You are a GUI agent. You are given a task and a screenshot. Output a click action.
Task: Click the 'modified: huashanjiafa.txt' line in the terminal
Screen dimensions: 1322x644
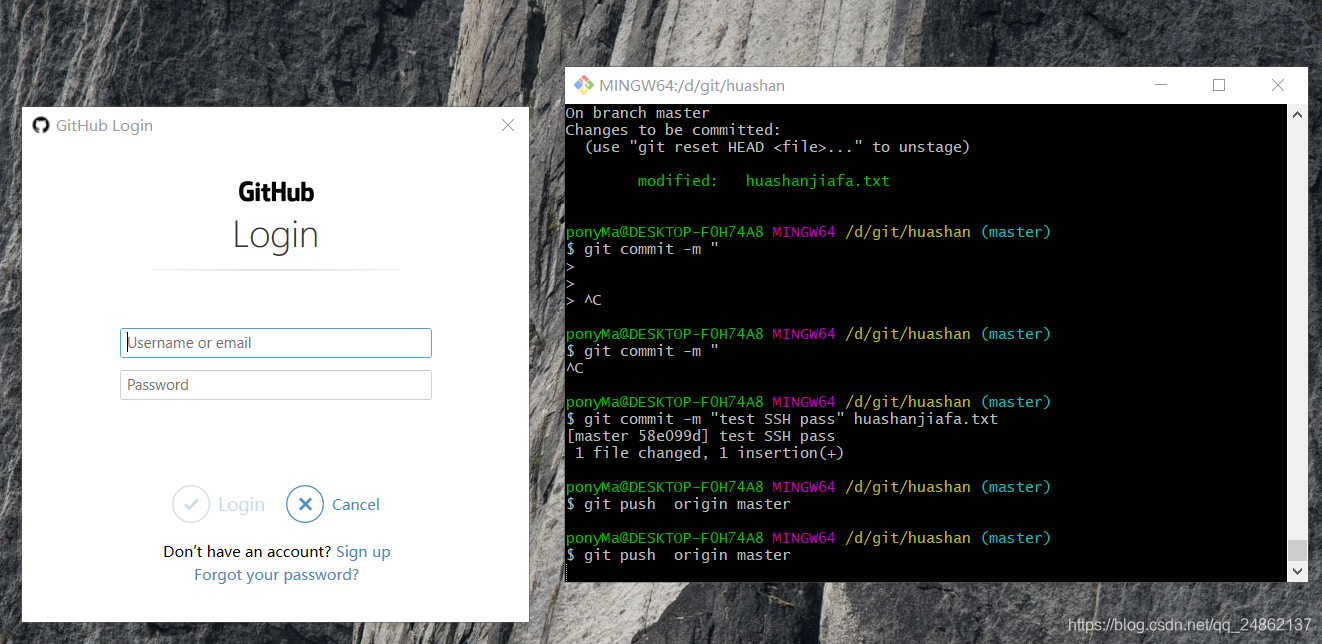click(764, 181)
